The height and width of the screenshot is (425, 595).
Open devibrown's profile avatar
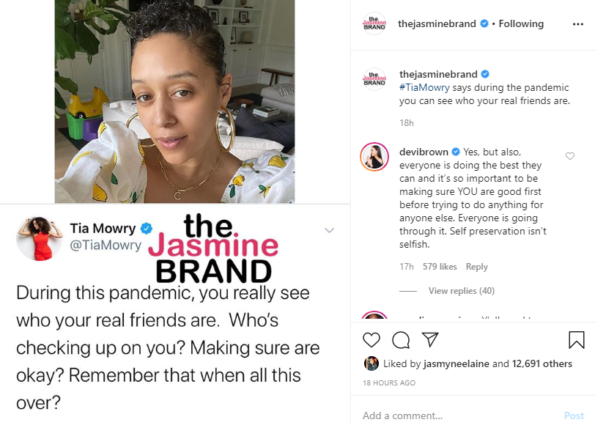pyautogui.click(x=374, y=156)
